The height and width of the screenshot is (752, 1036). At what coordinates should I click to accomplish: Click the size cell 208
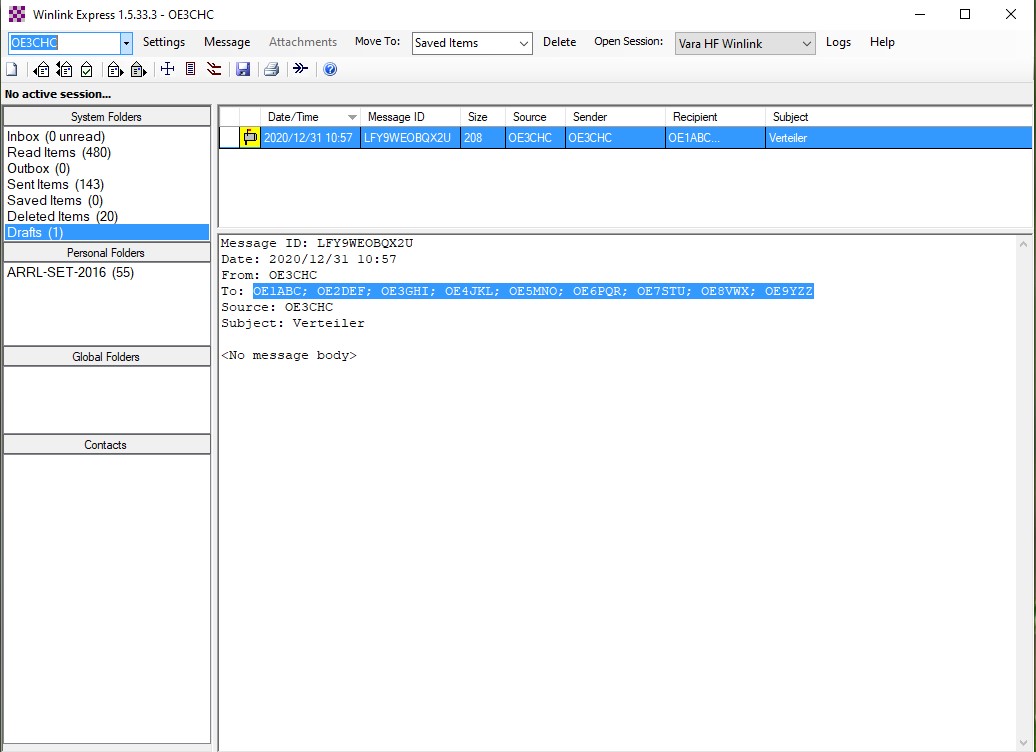tap(483, 138)
